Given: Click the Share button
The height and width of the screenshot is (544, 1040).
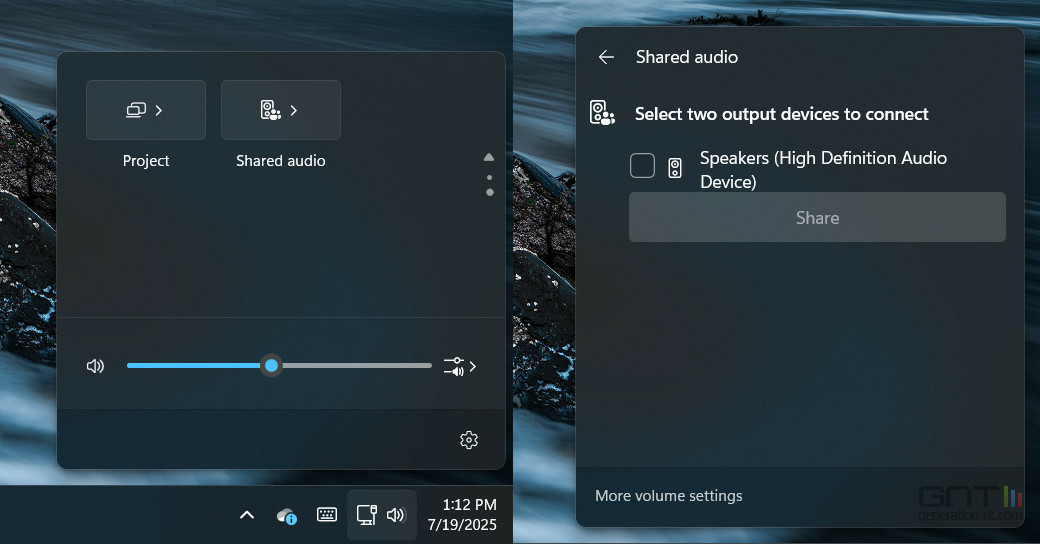Looking at the screenshot, I should [x=817, y=218].
